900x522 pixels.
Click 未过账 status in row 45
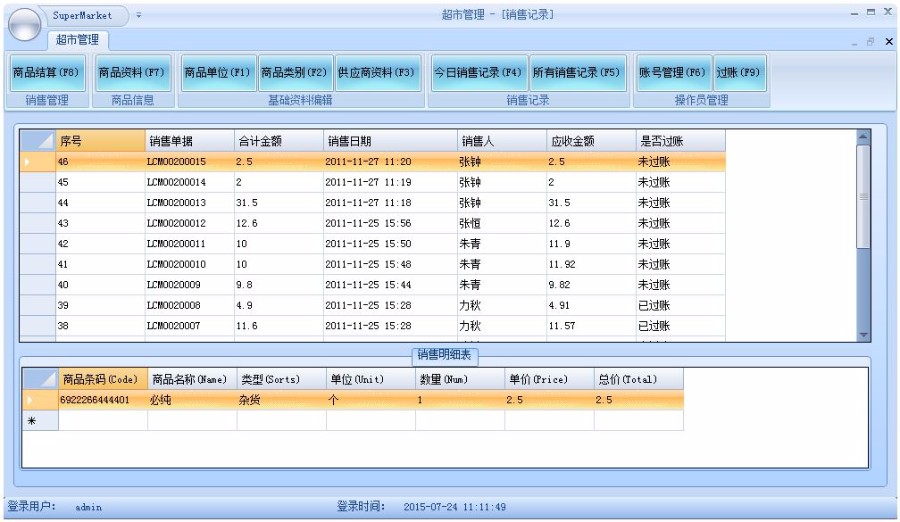[681, 182]
